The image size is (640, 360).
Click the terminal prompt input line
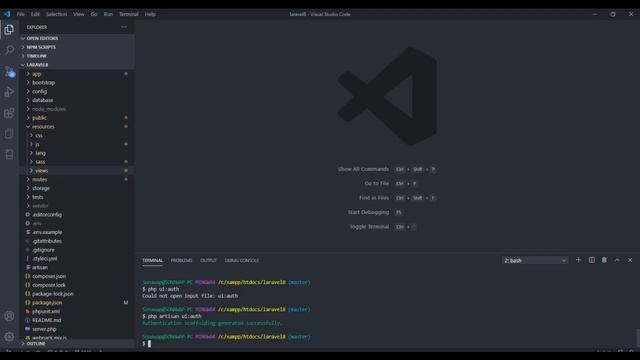pos(388,344)
